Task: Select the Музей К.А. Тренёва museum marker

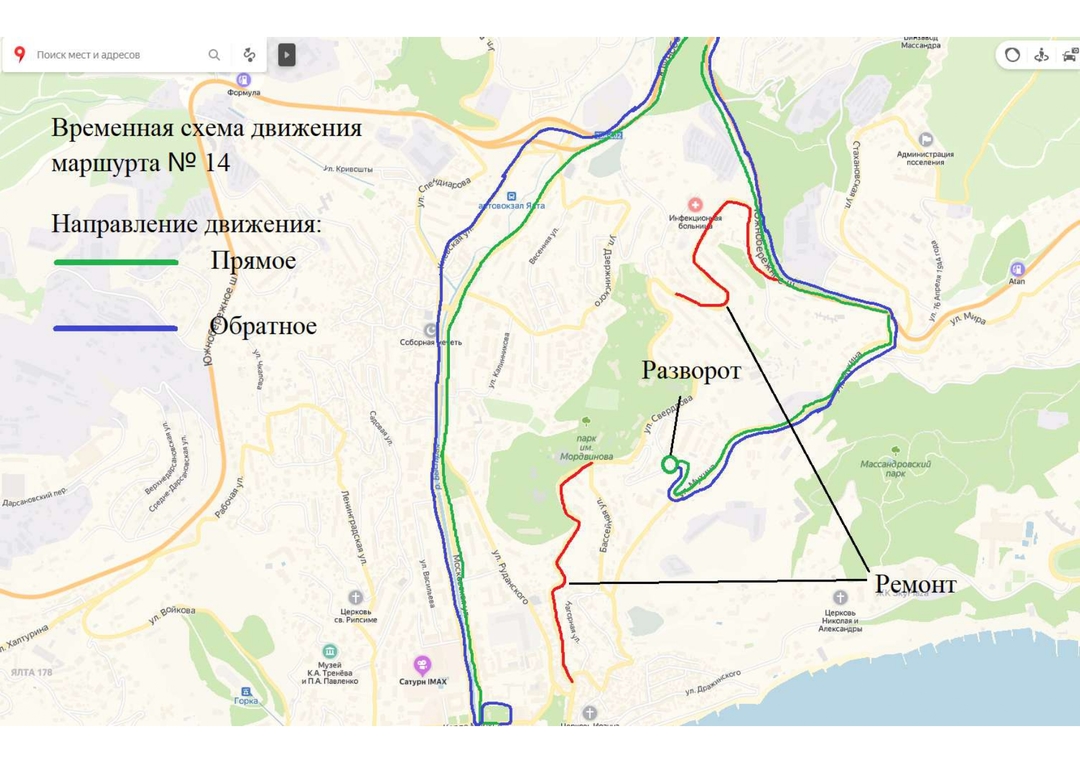Action: click(329, 652)
